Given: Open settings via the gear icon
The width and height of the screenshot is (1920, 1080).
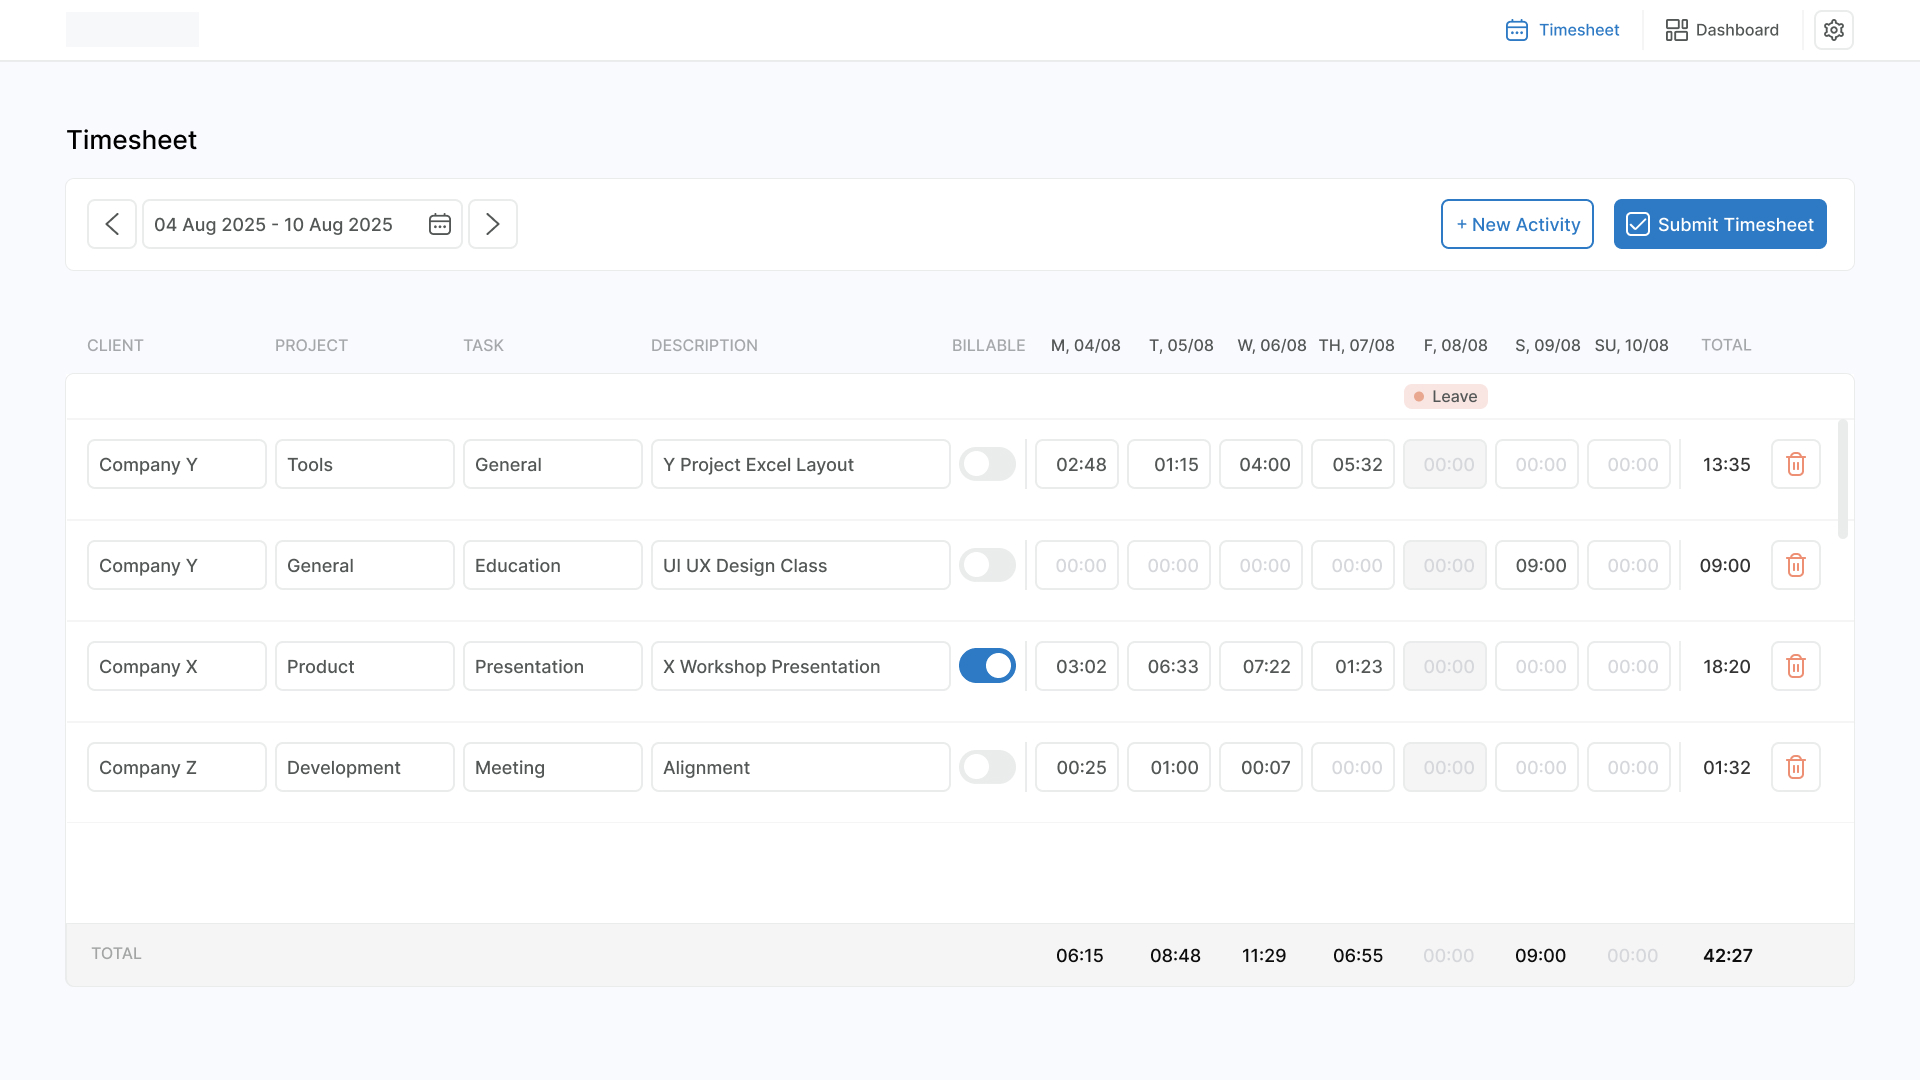Looking at the screenshot, I should [x=1833, y=30].
